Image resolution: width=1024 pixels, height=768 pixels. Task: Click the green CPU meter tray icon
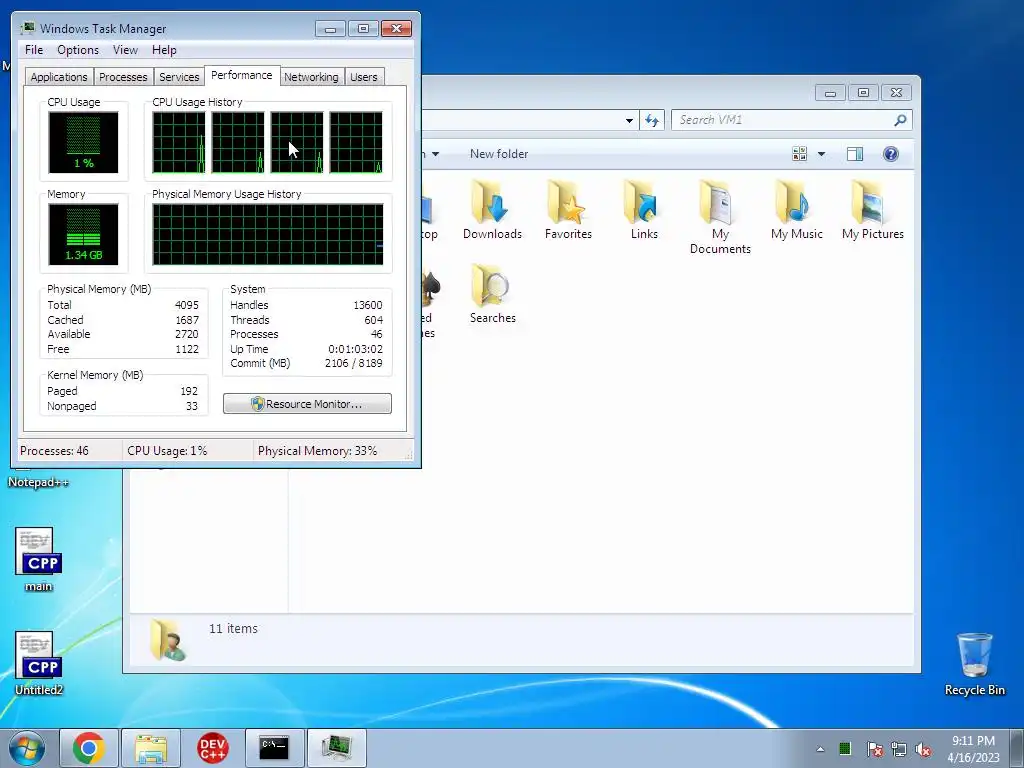[844, 748]
